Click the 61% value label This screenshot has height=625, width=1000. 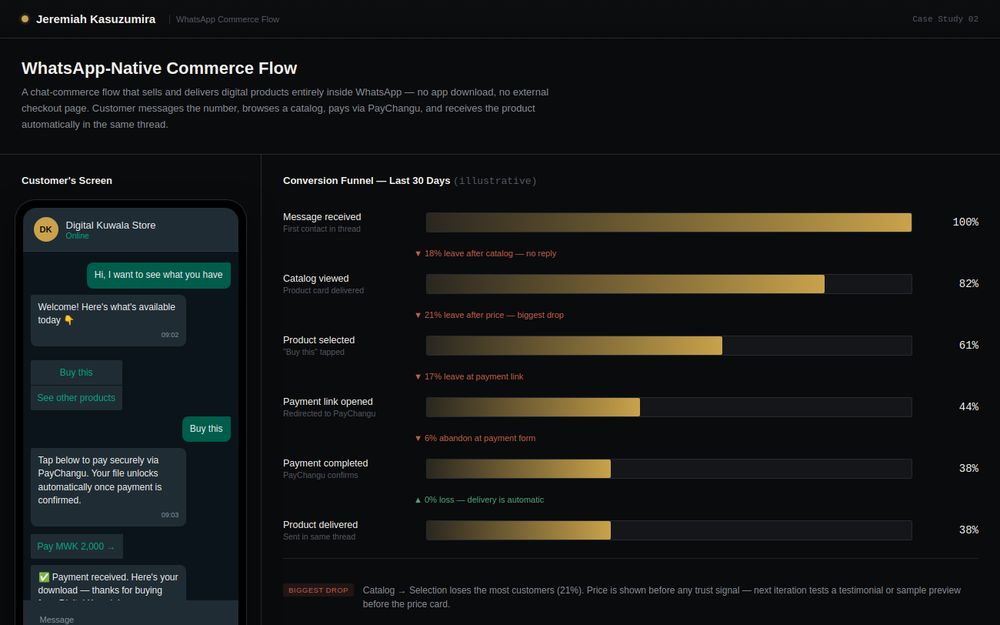click(x=968, y=345)
